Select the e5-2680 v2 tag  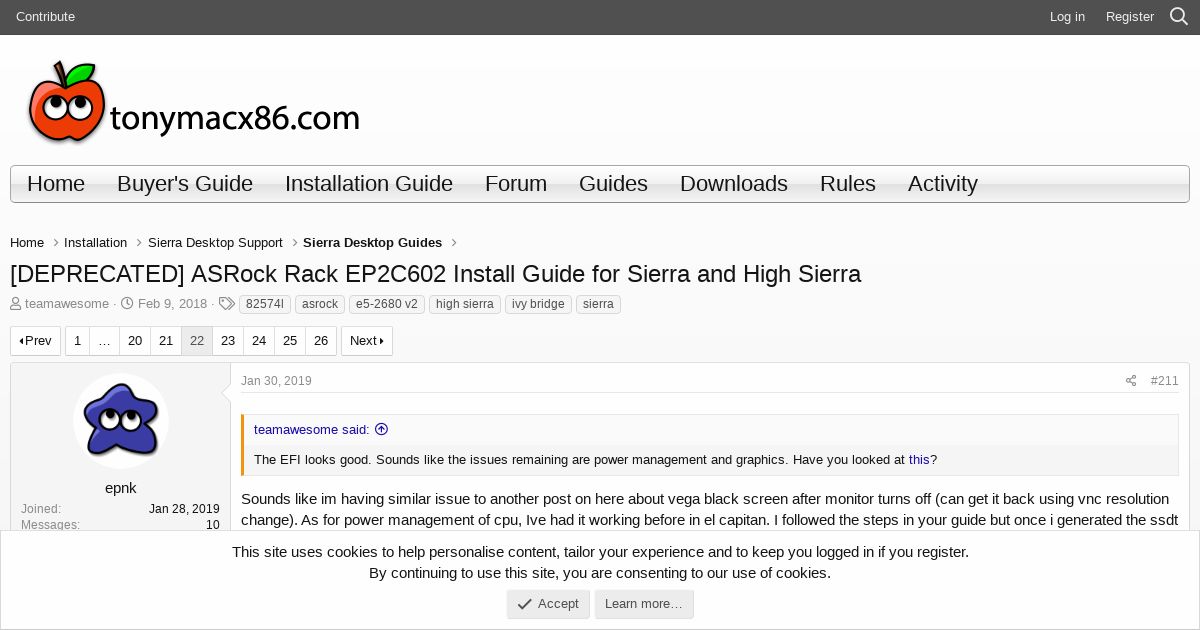point(387,304)
